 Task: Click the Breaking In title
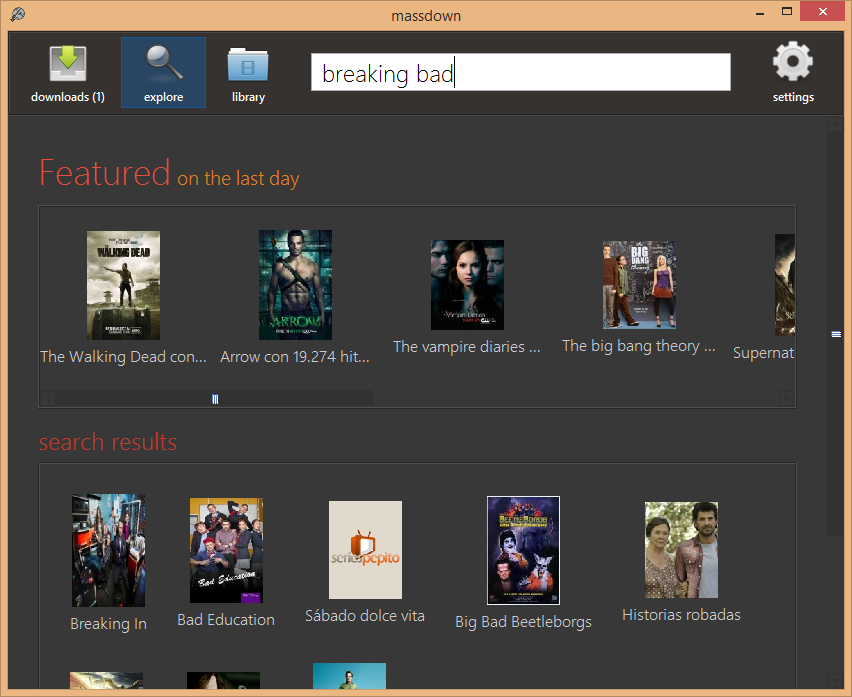108,624
